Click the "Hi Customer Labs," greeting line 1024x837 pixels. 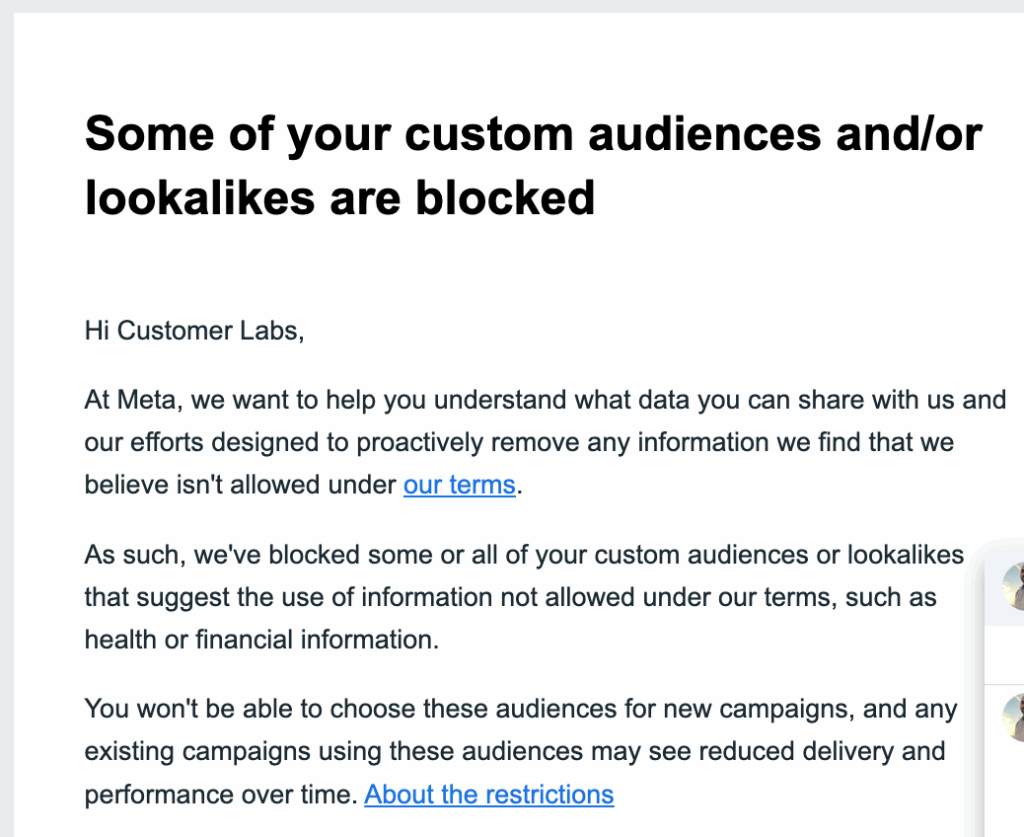pyautogui.click(x=194, y=331)
